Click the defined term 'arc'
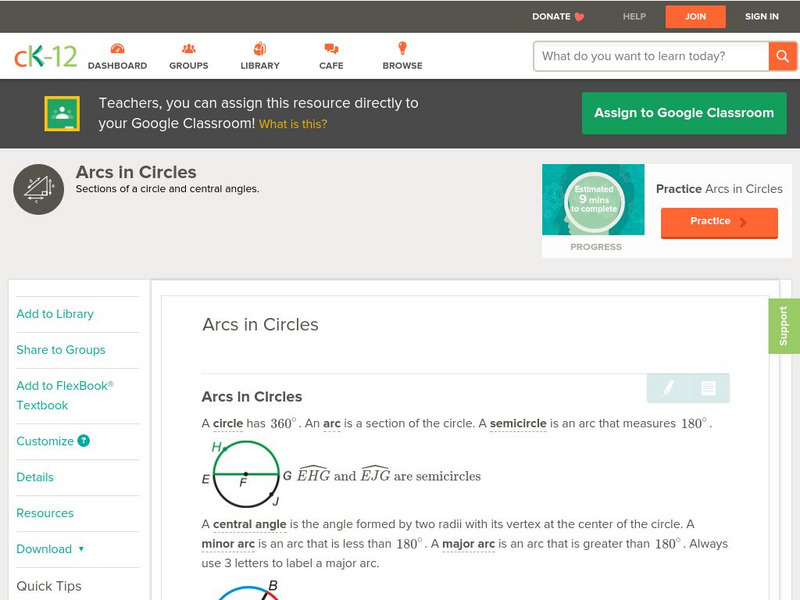This screenshot has width=800, height=600. (x=332, y=423)
